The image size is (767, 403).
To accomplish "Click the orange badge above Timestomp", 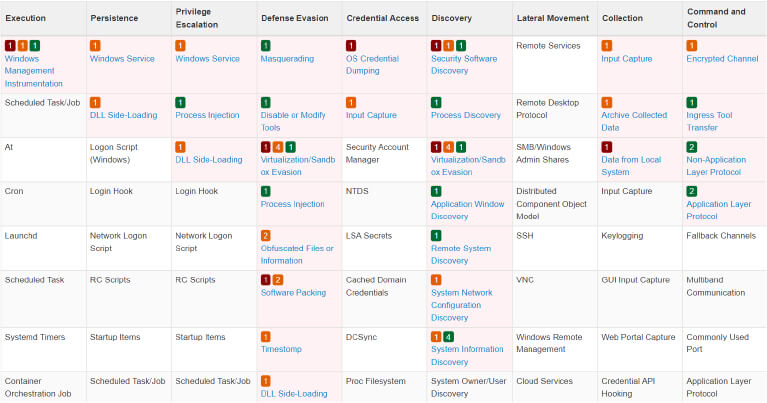I will point(266,336).
